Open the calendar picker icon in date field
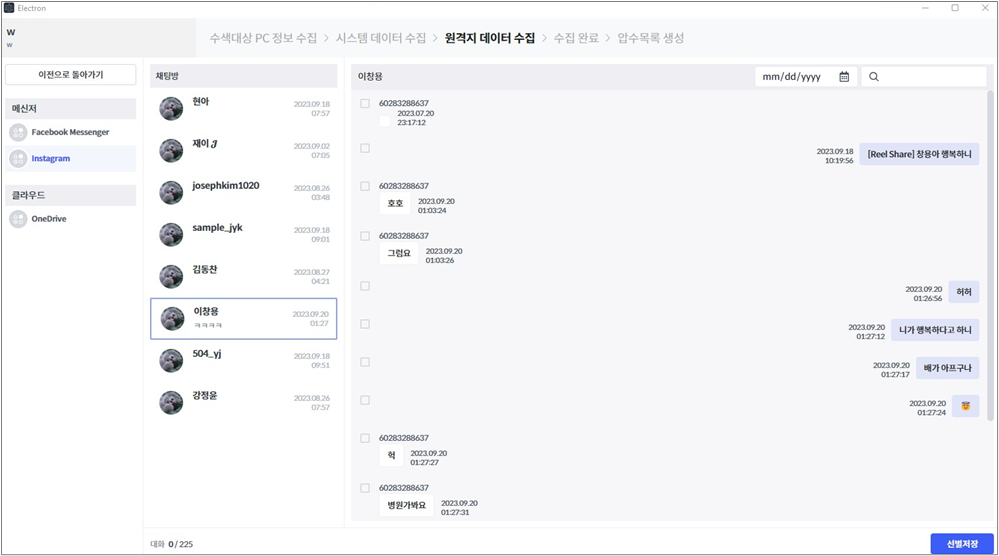 point(844,77)
